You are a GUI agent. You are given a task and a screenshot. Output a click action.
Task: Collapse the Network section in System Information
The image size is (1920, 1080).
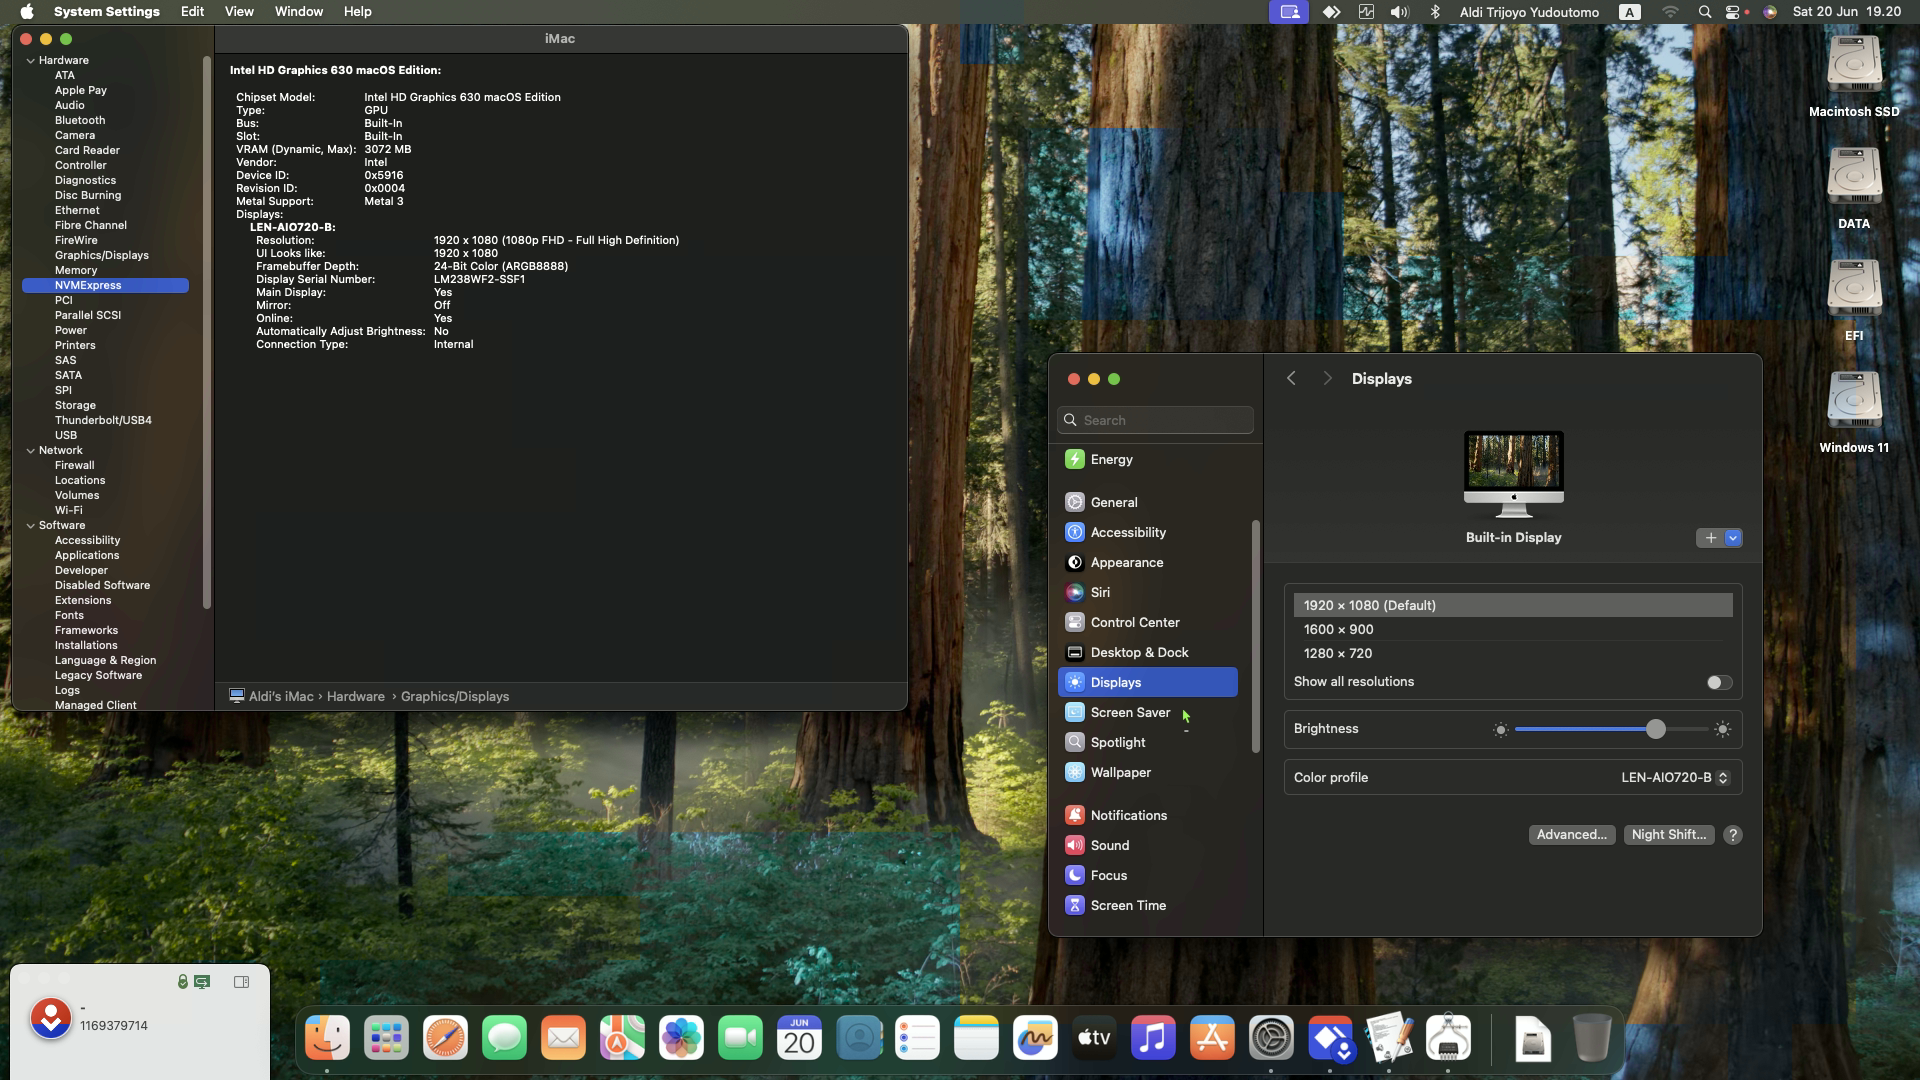[x=30, y=451]
